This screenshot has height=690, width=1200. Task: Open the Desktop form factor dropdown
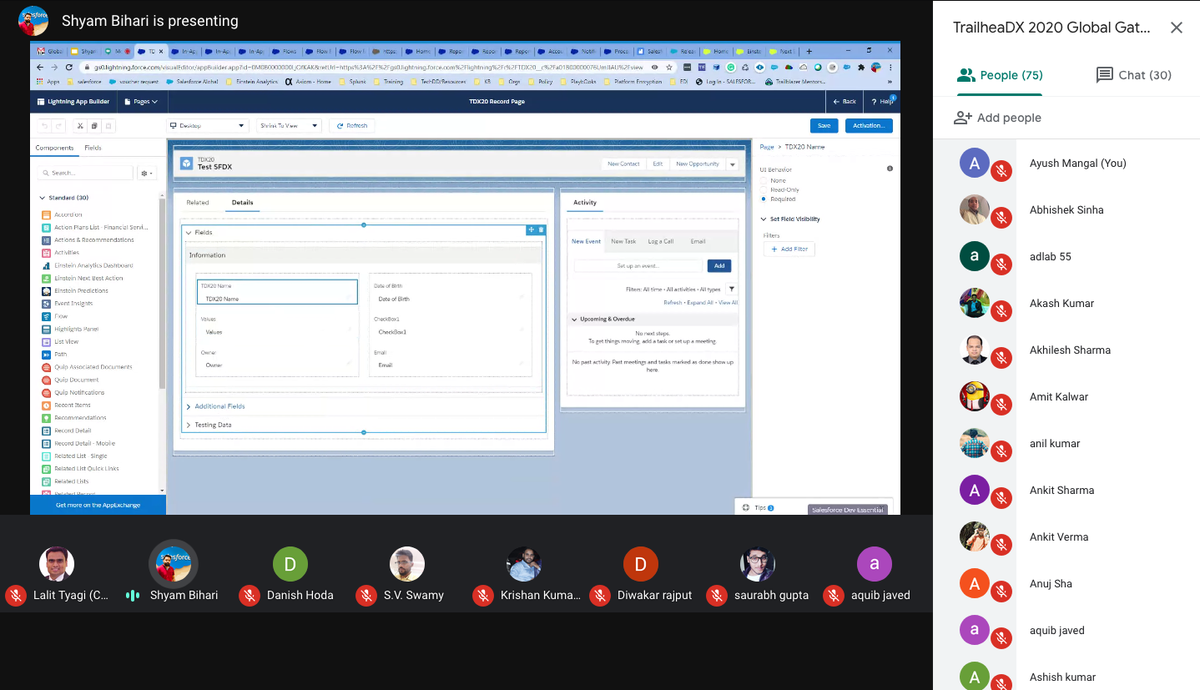coord(207,126)
